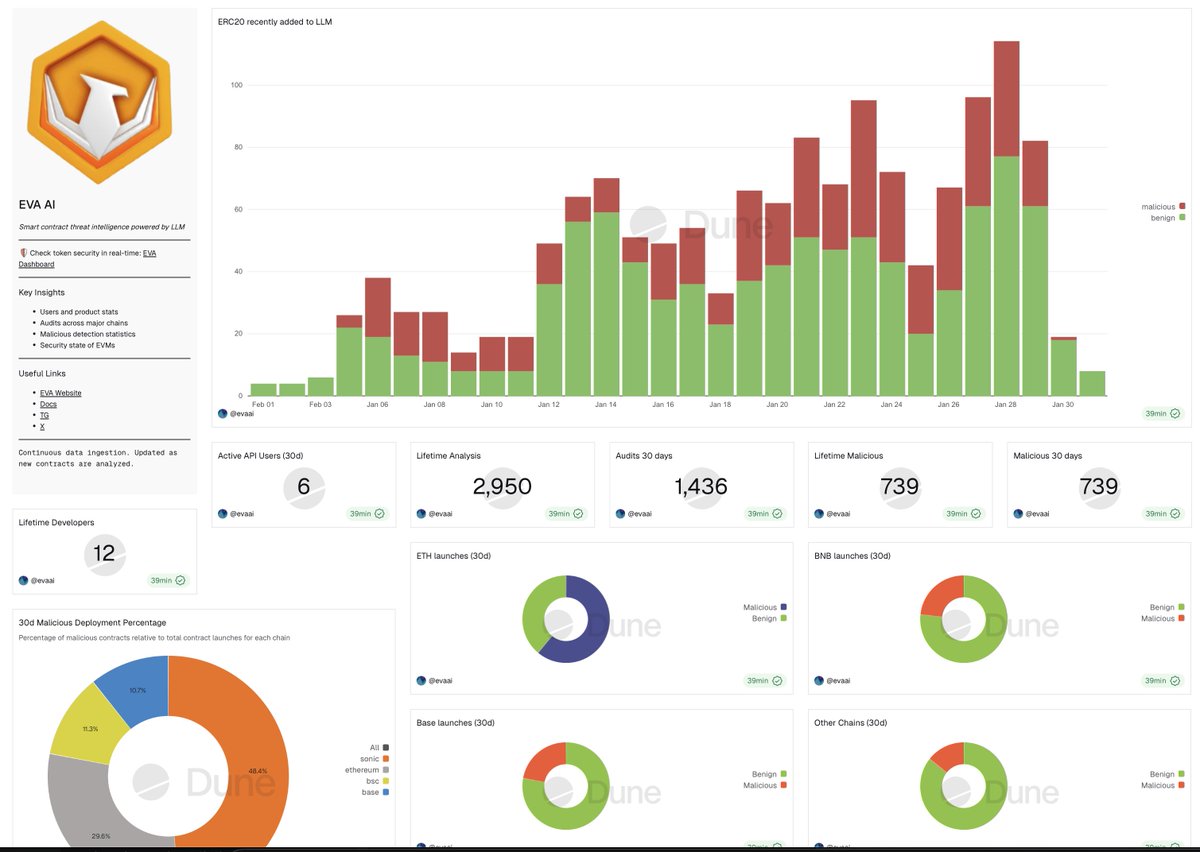
Task: Toggle Malicious in Base launches legend
Action: pos(765,785)
